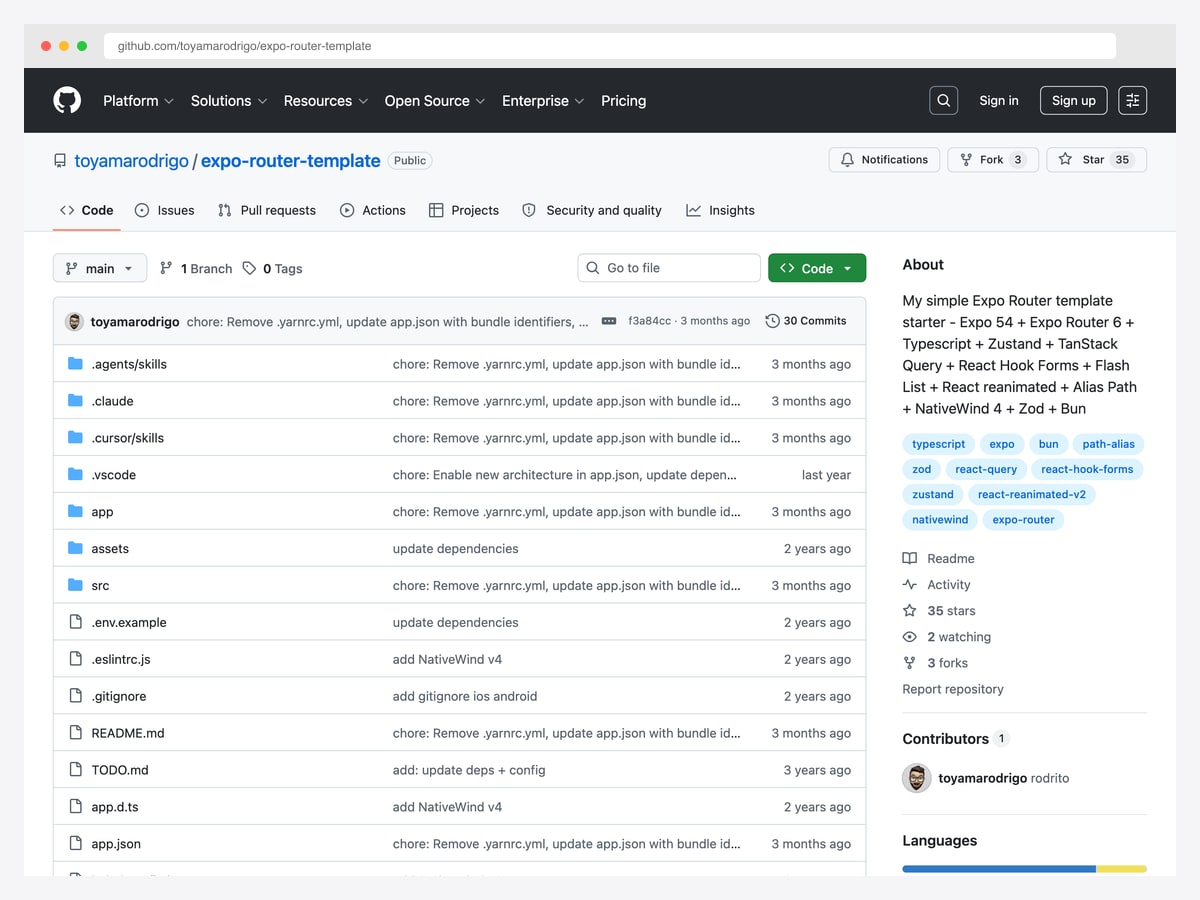The image size is (1200, 900).
Task: Focus the Go to file search field
Action: pyautogui.click(x=669, y=268)
